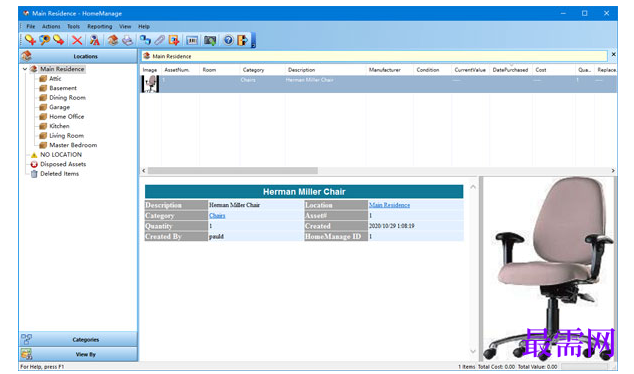Open the Disposed Assets node
The width and height of the screenshot is (634, 374).
click(63, 164)
